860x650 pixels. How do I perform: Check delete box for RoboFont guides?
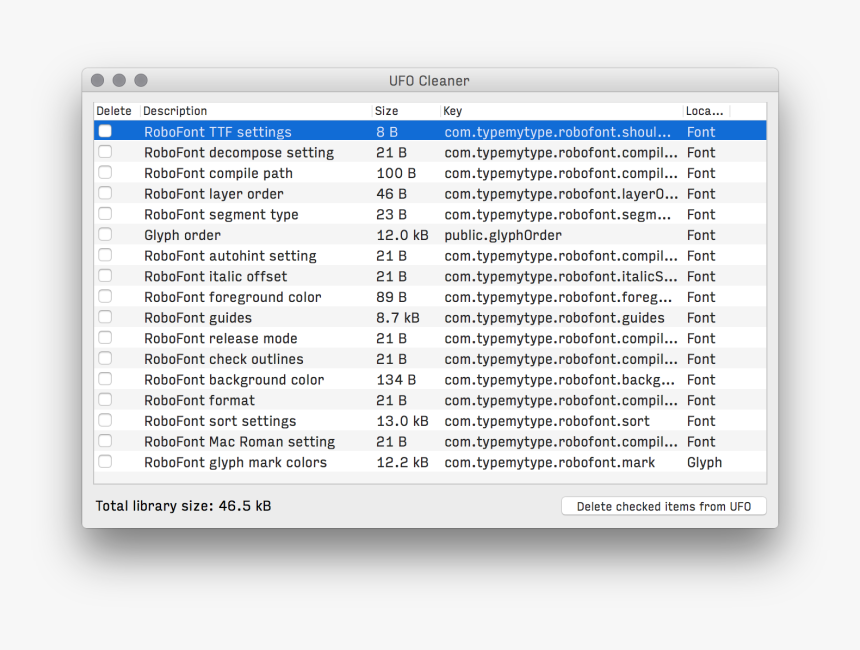tap(105, 317)
